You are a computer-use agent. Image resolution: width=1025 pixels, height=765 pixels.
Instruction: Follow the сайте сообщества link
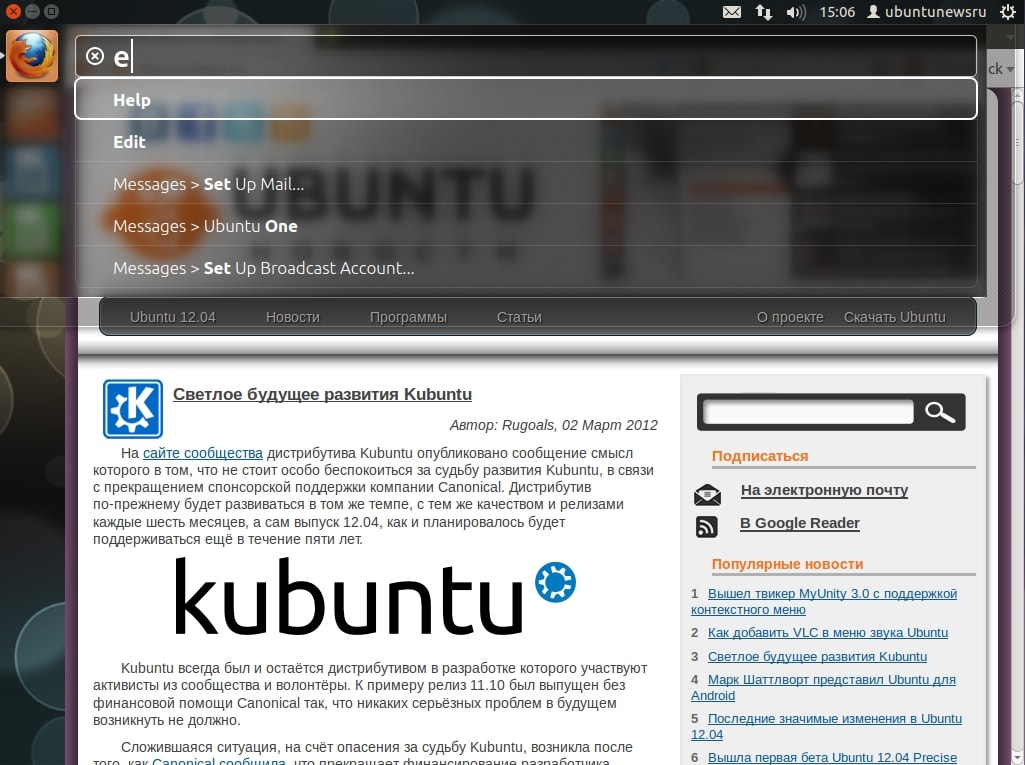point(203,453)
